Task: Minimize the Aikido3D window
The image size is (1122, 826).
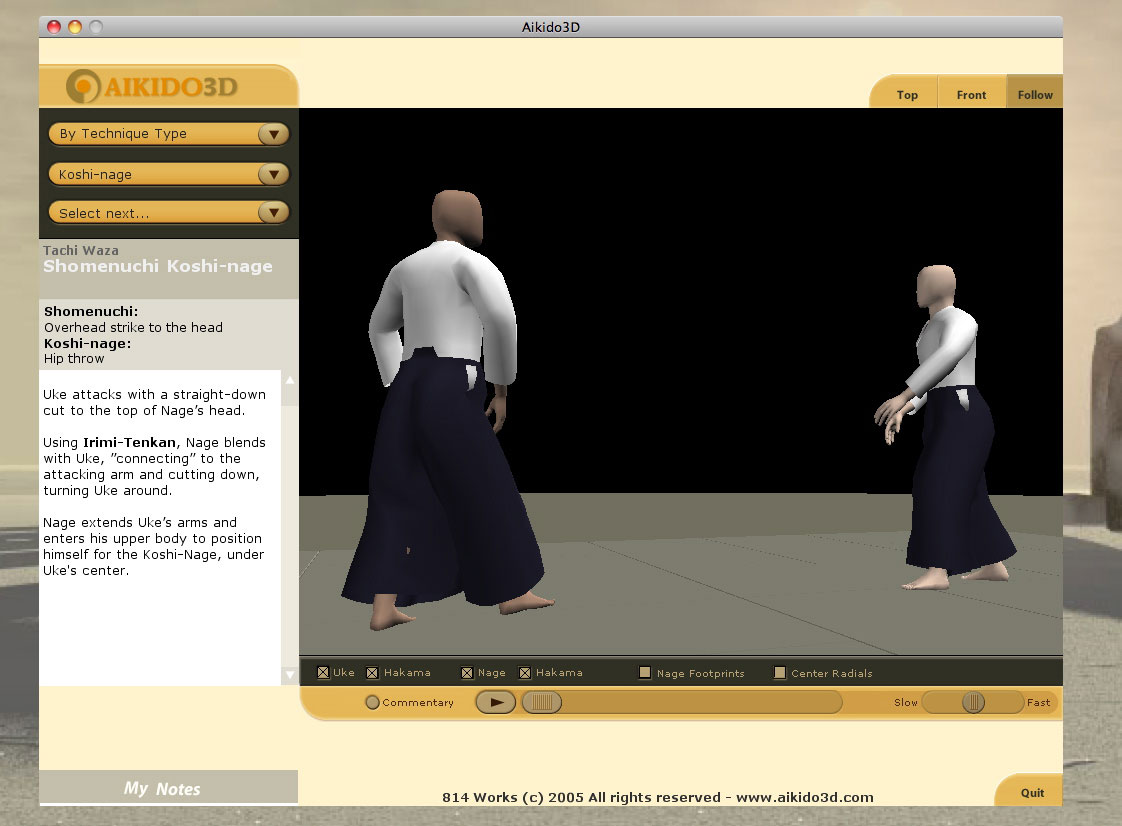Action: 75,26
